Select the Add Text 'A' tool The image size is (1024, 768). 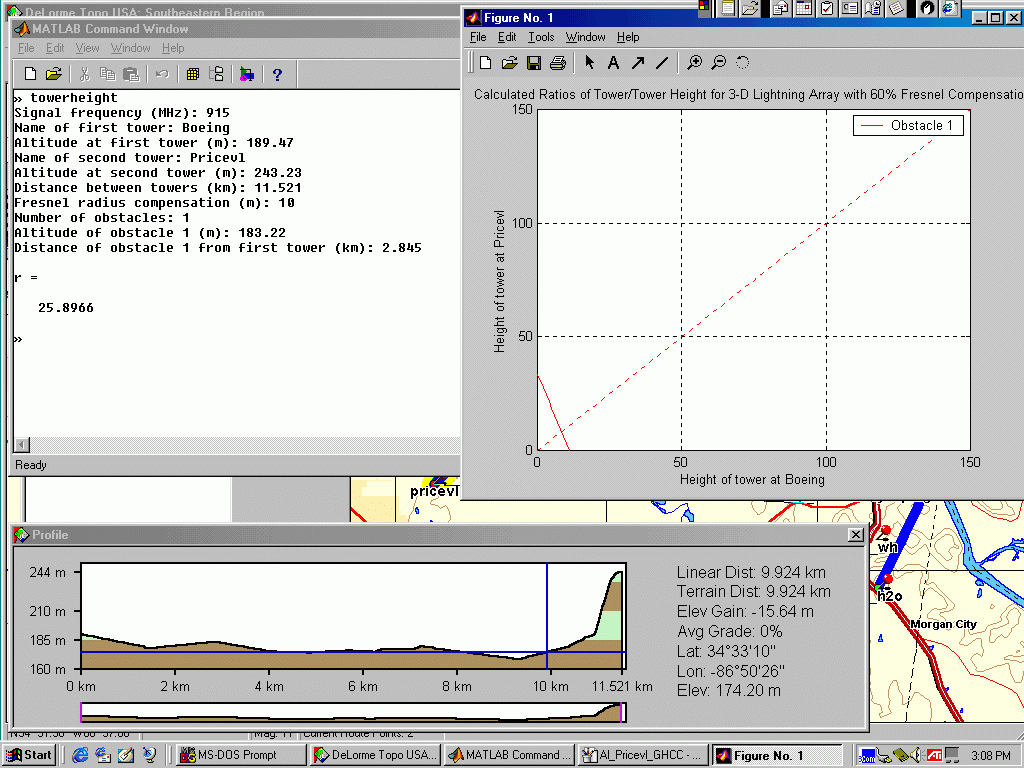[x=613, y=63]
